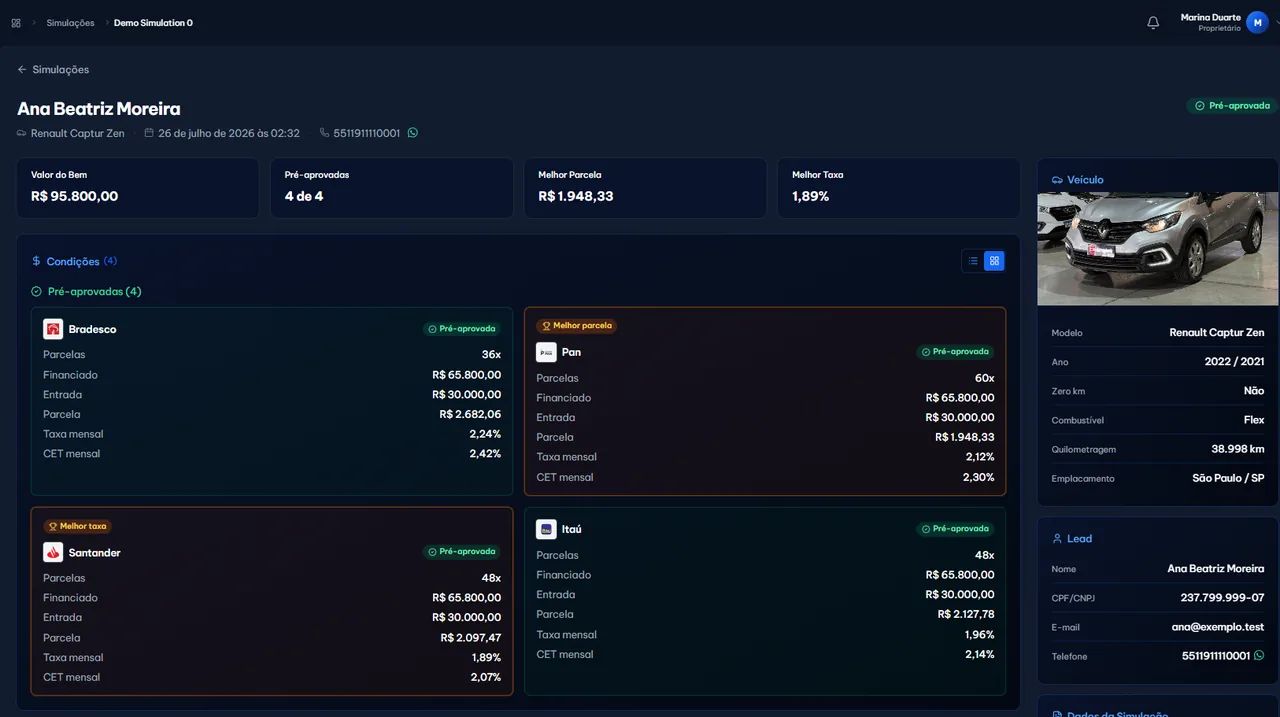Switch to grid view of conditions

(994, 261)
